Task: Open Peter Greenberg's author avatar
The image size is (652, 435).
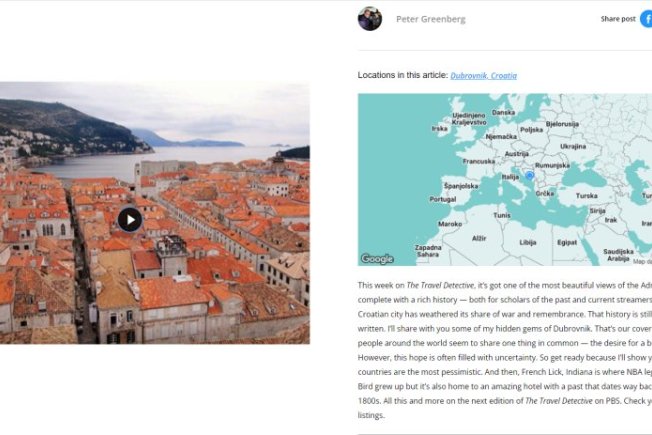Action: click(x=370, y=19)
